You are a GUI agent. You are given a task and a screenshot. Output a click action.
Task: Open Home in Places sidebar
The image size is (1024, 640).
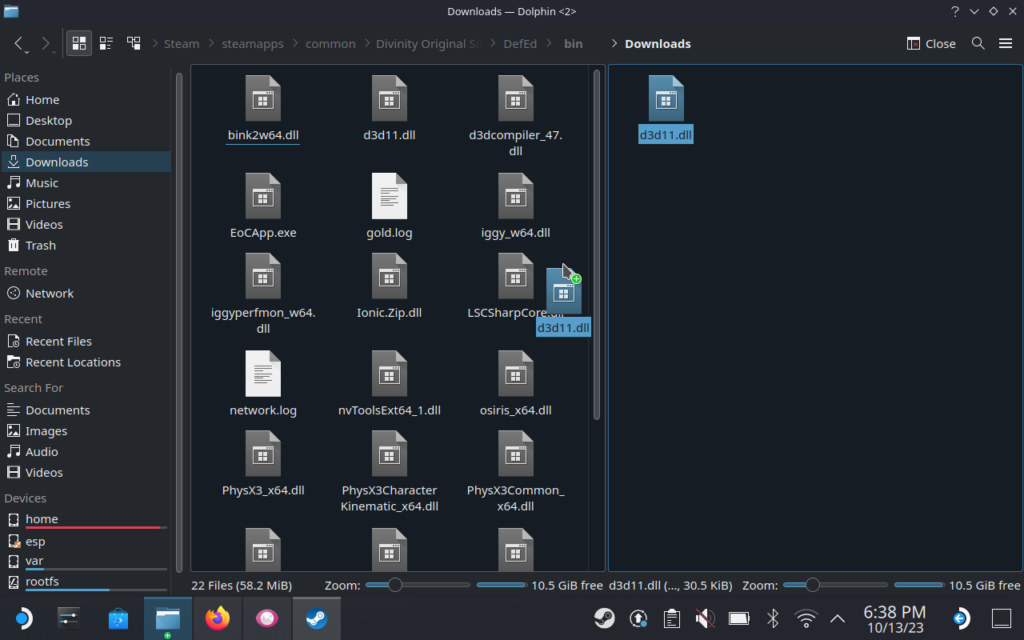[x=86, y=100]
